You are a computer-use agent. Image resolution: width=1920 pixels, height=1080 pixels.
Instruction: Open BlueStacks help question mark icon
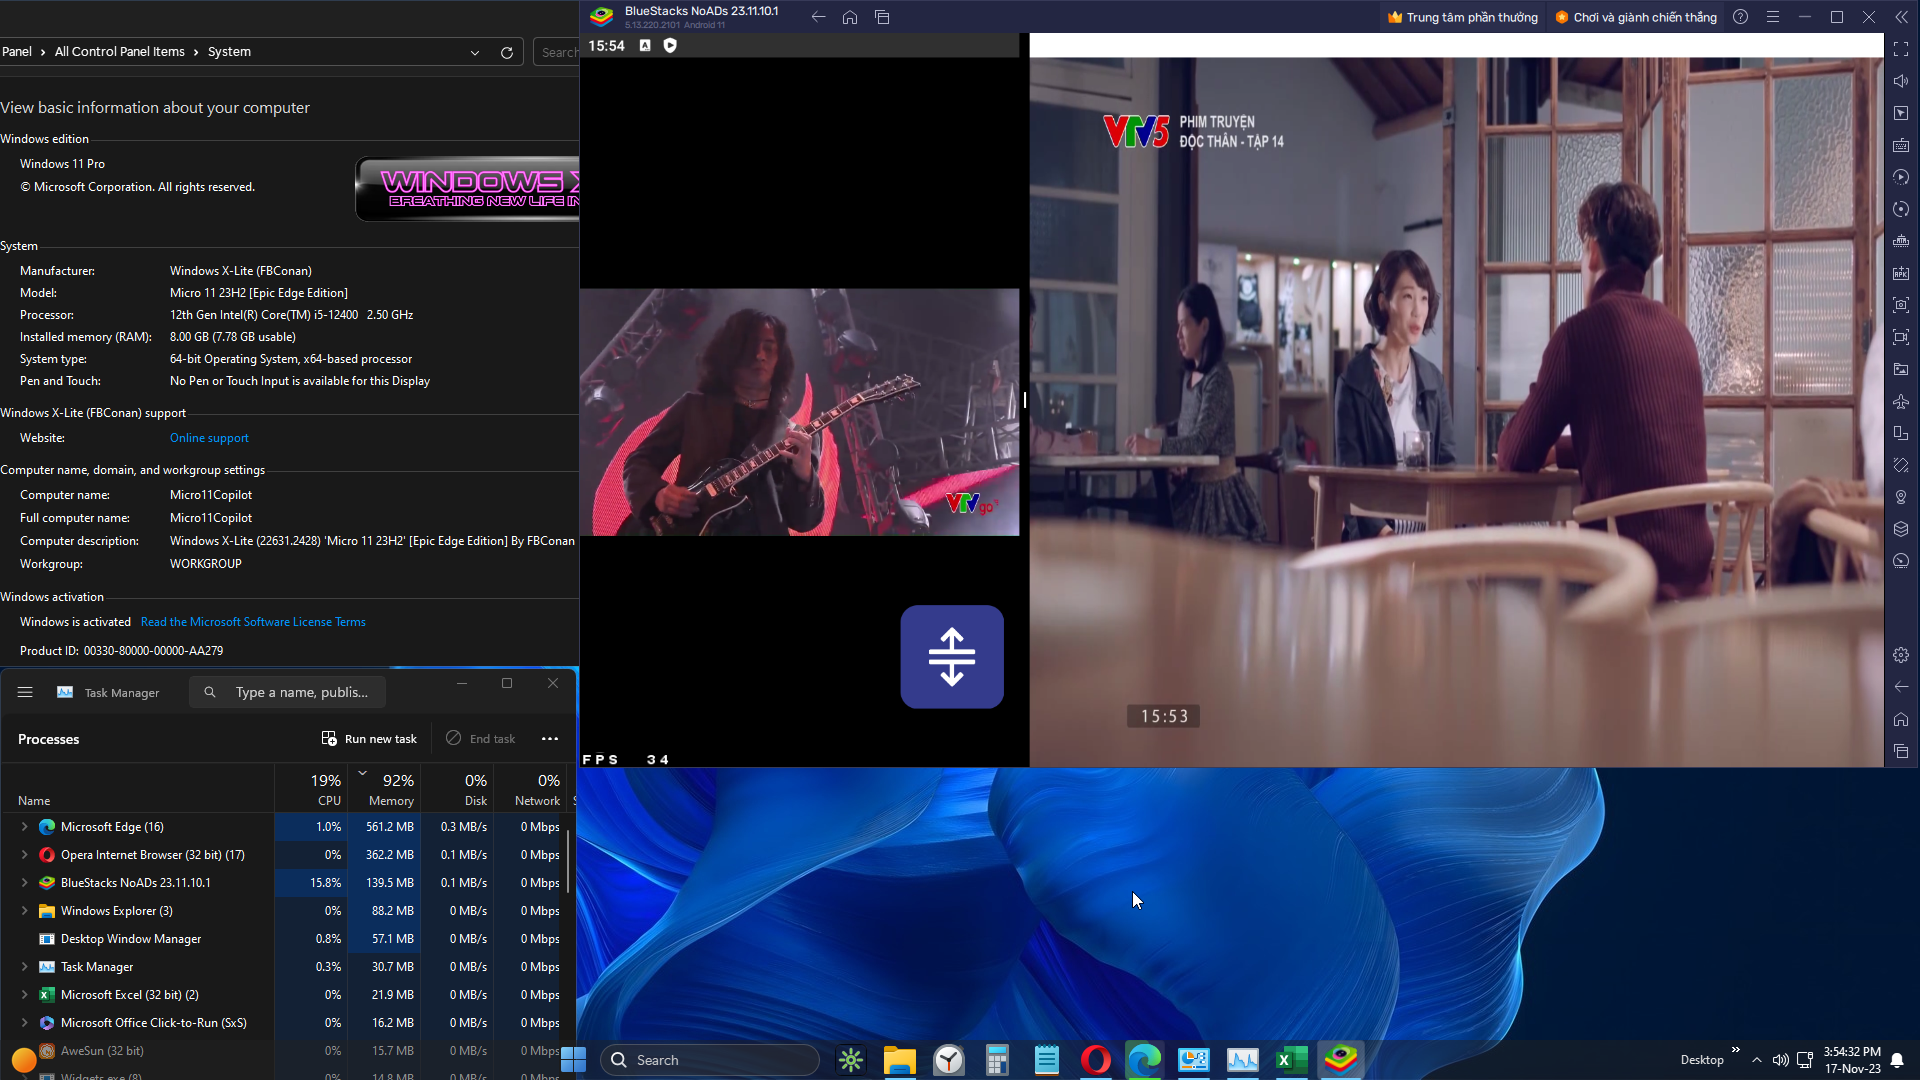1741,17
